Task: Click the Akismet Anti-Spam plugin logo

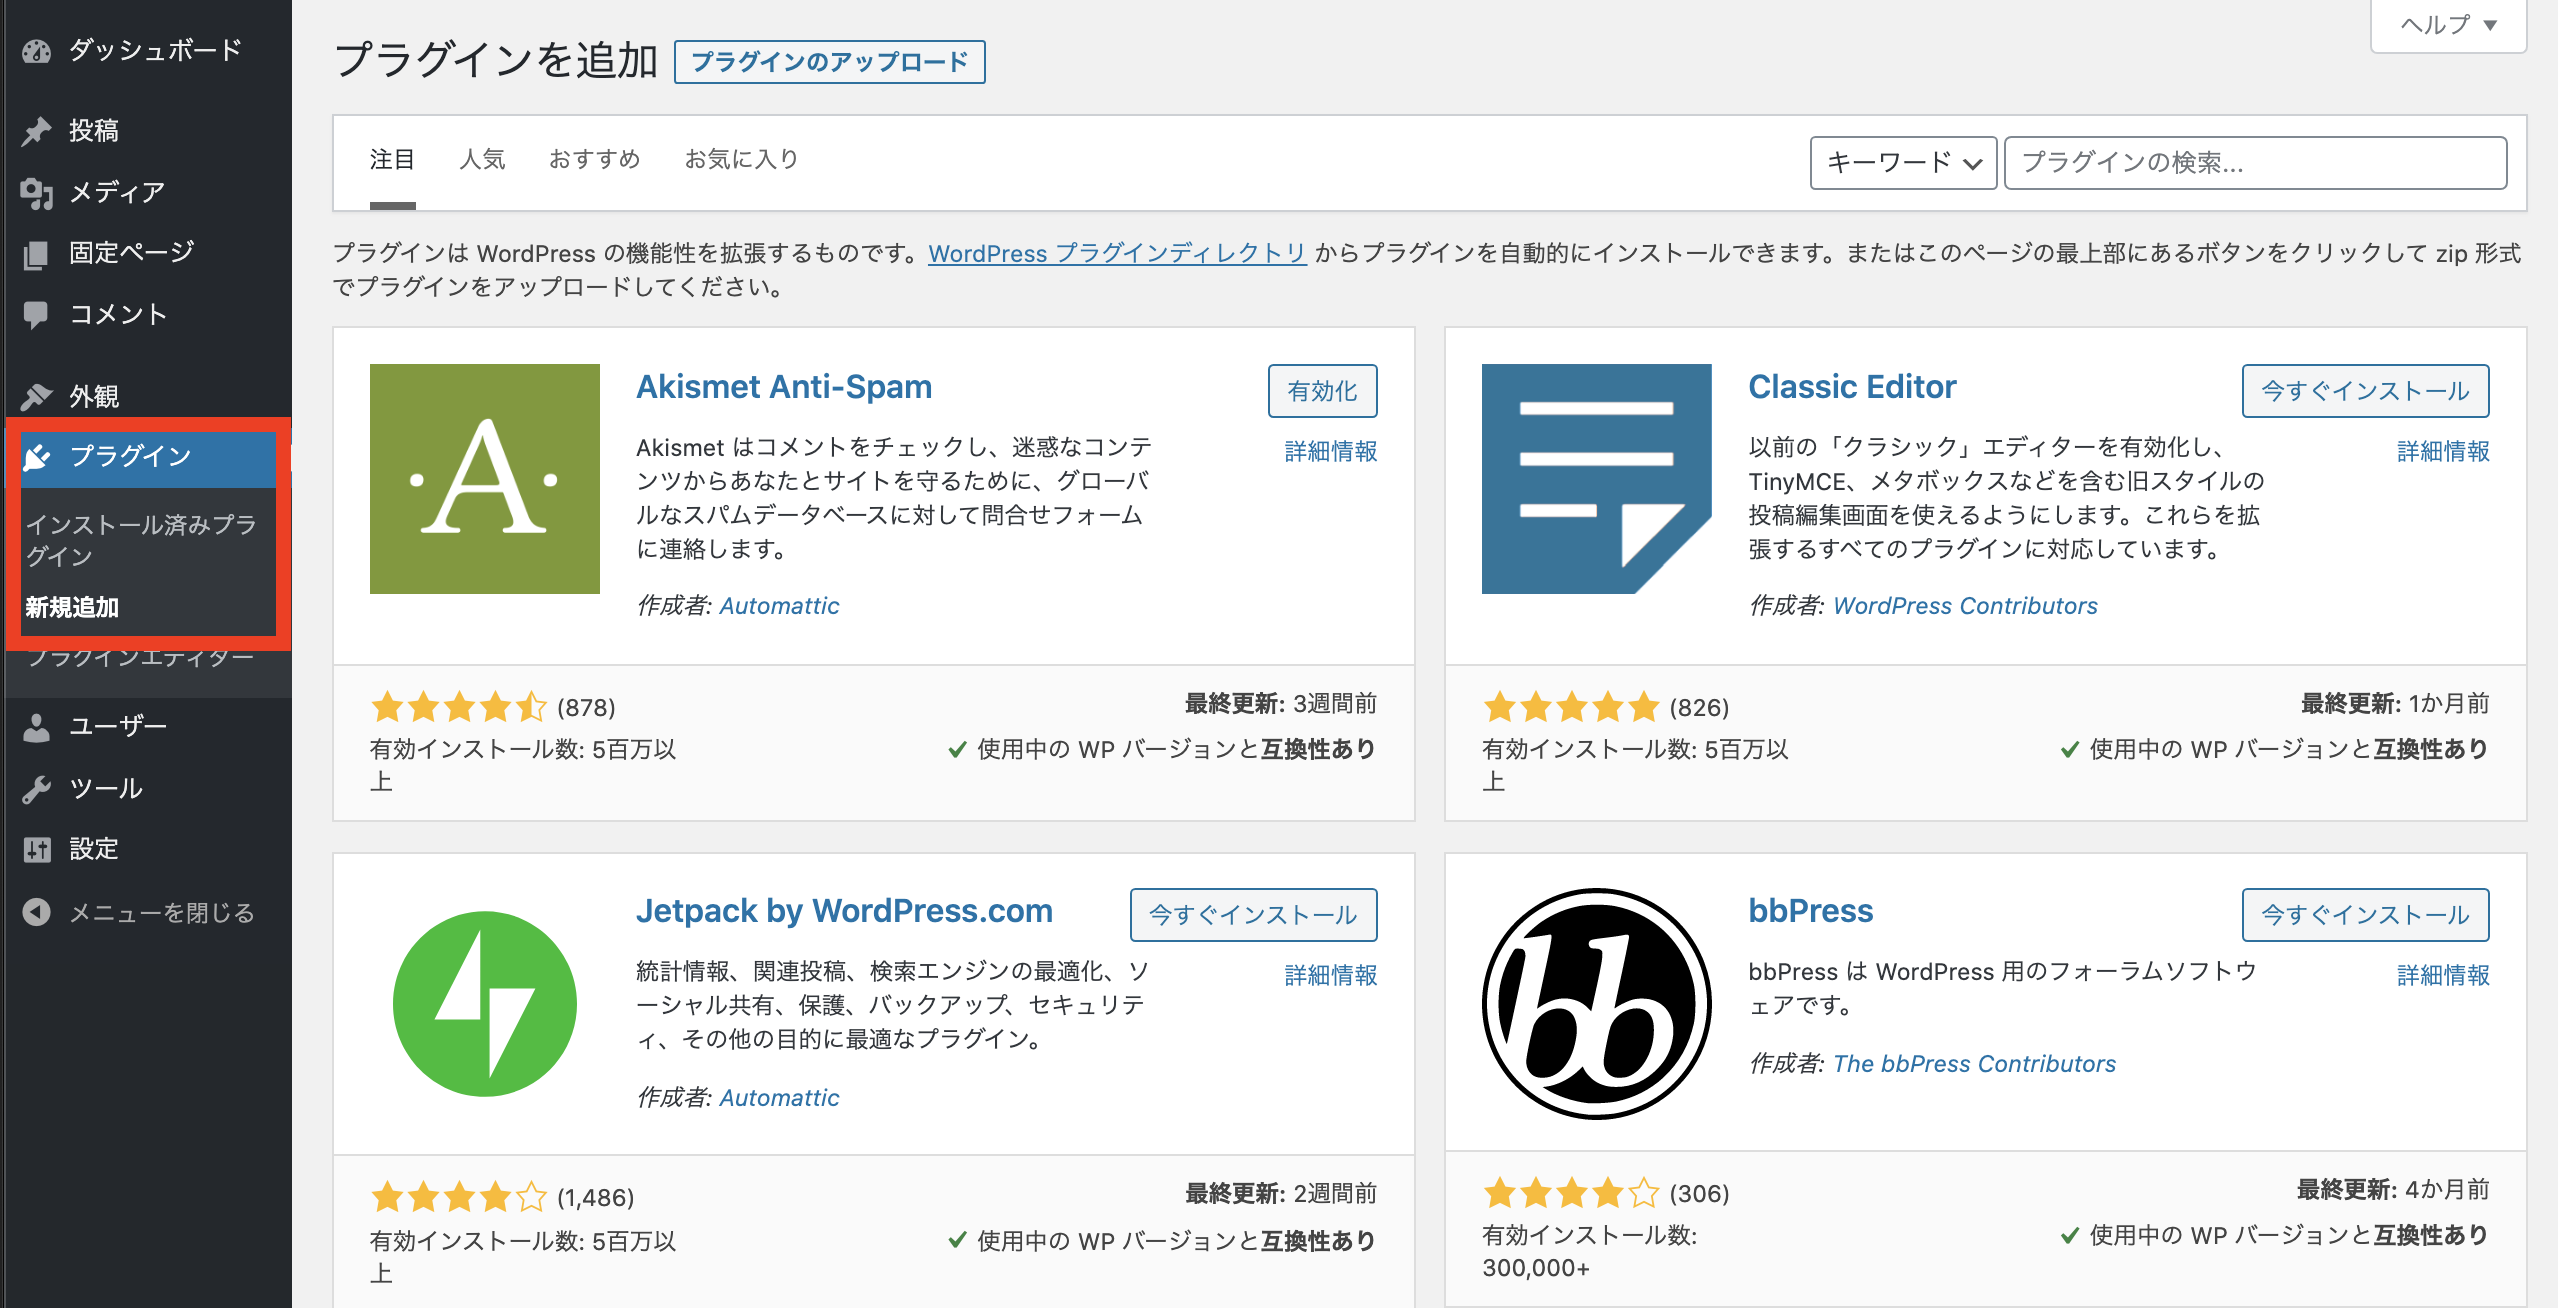Action: click(x=485, y=479)
